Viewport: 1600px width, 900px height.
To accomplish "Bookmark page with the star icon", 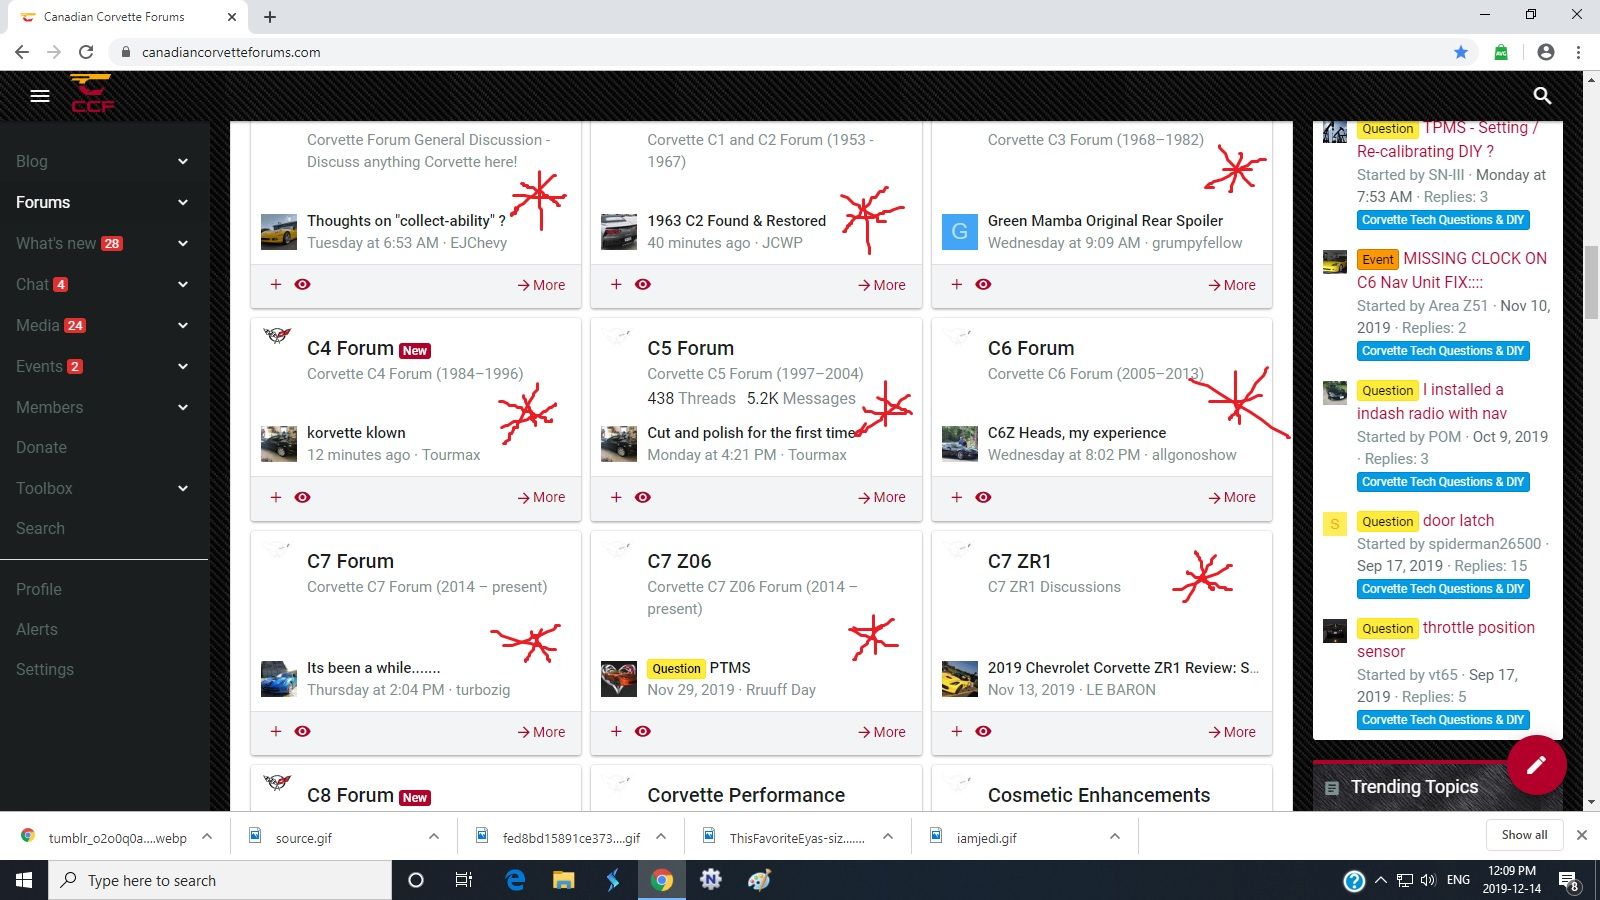I will pos(1461,52).
